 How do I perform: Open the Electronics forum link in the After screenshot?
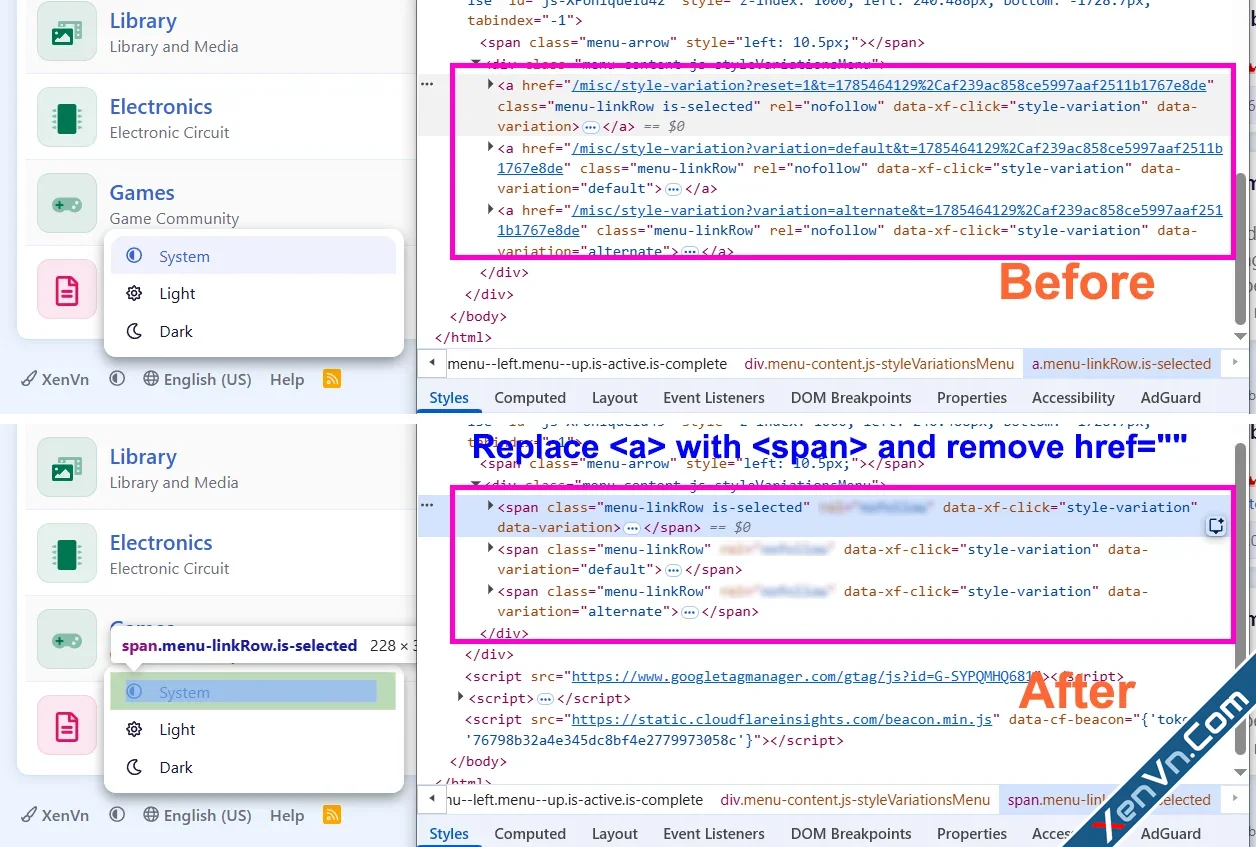(161, 543)
